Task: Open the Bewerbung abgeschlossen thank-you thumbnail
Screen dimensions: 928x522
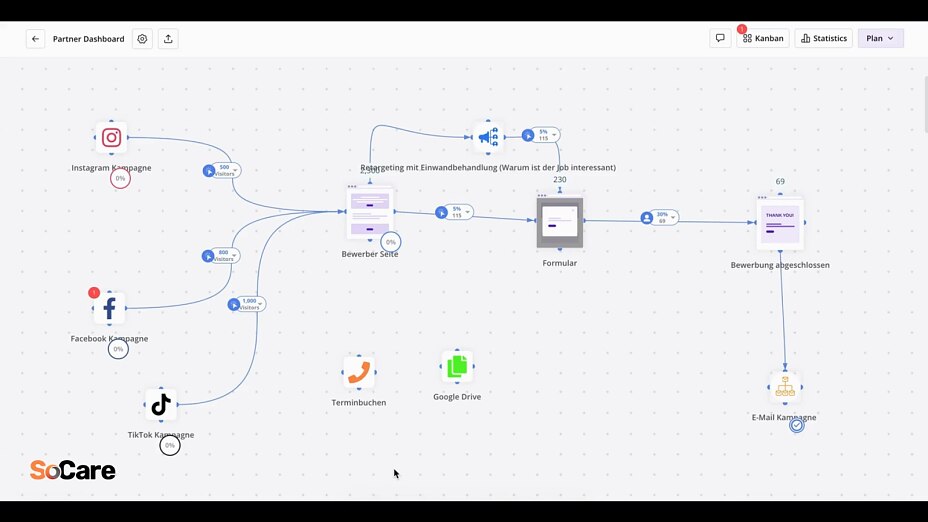Action: [780, 222]
